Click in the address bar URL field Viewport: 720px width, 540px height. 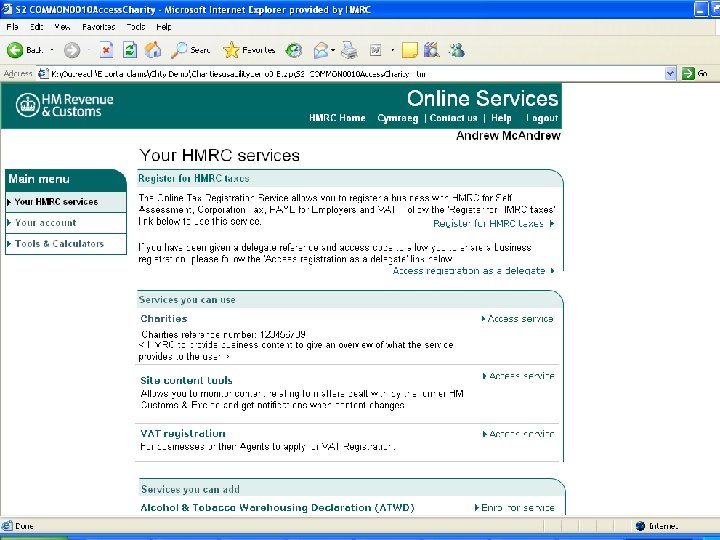356,73
